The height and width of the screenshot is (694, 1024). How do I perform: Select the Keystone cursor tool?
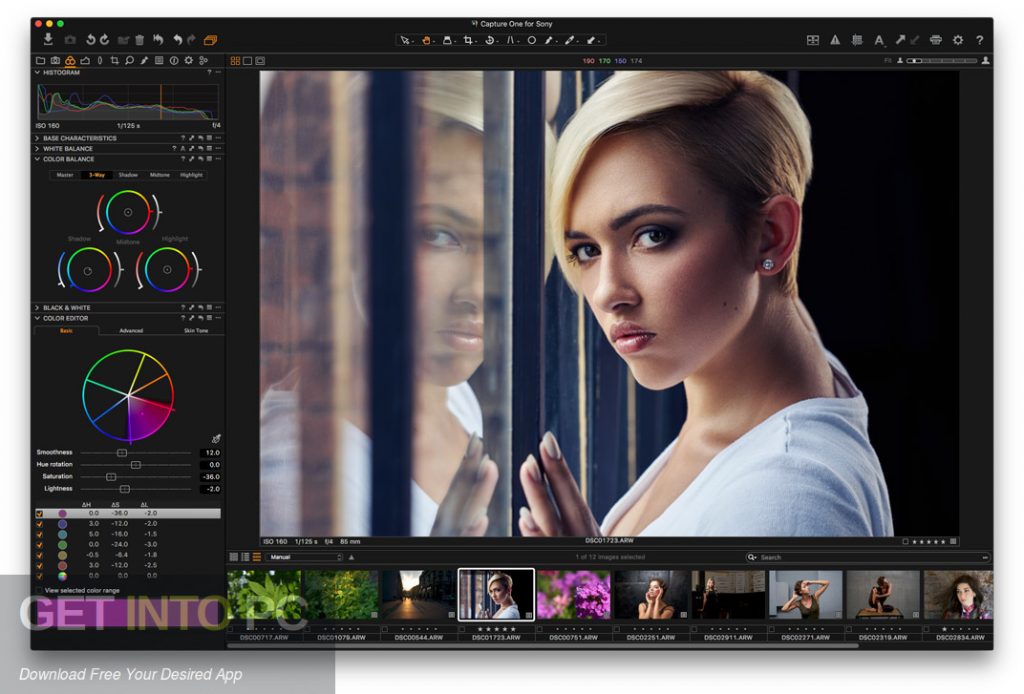pyautogui.click(x=511, y=40)
